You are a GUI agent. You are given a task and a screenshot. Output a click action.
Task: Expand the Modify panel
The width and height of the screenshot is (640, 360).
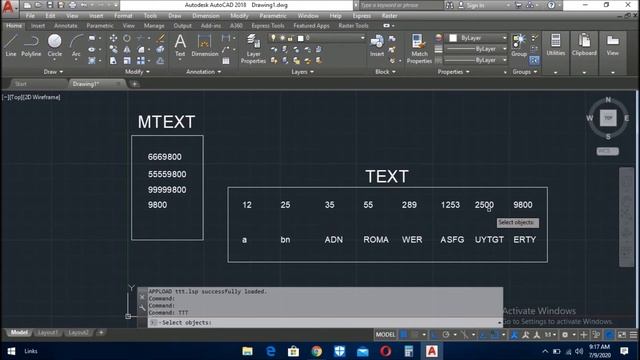[x=137, y=72]
